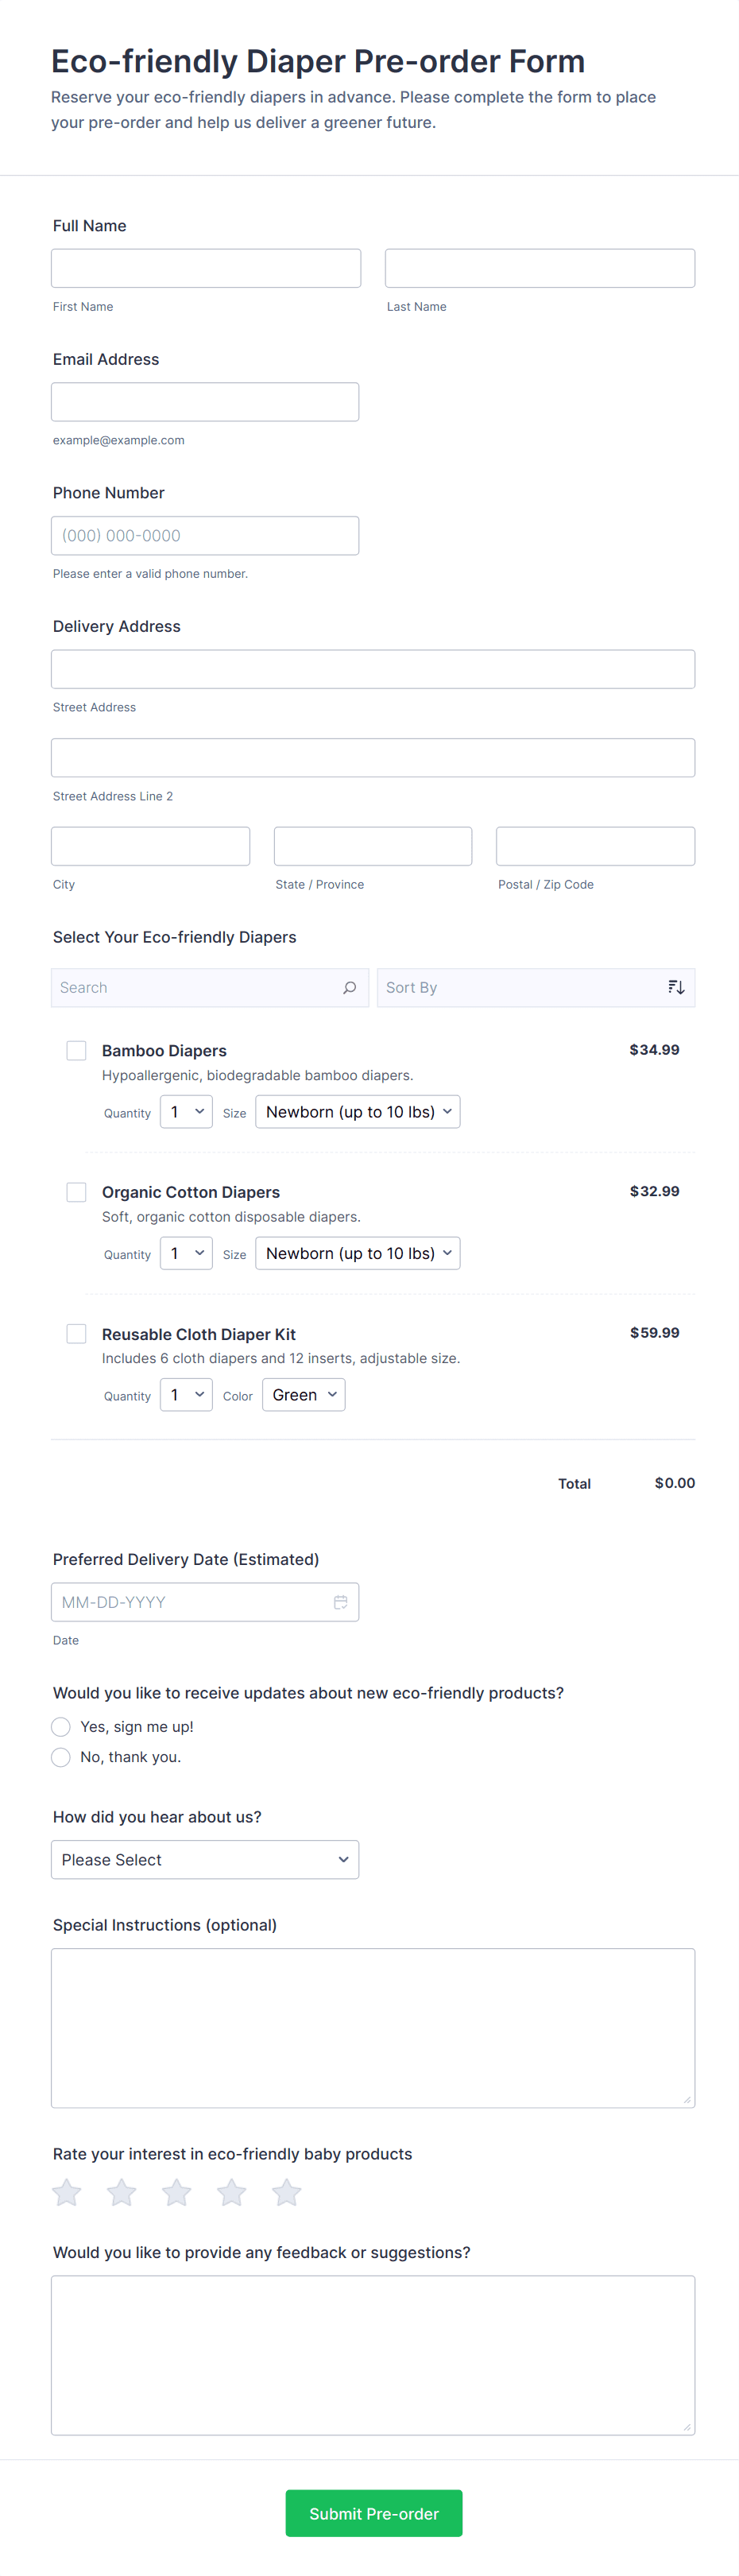Rate interest with the third star
This screenshot has height=2576, width=739.
pyautogui.click(x=177, y=2193)
